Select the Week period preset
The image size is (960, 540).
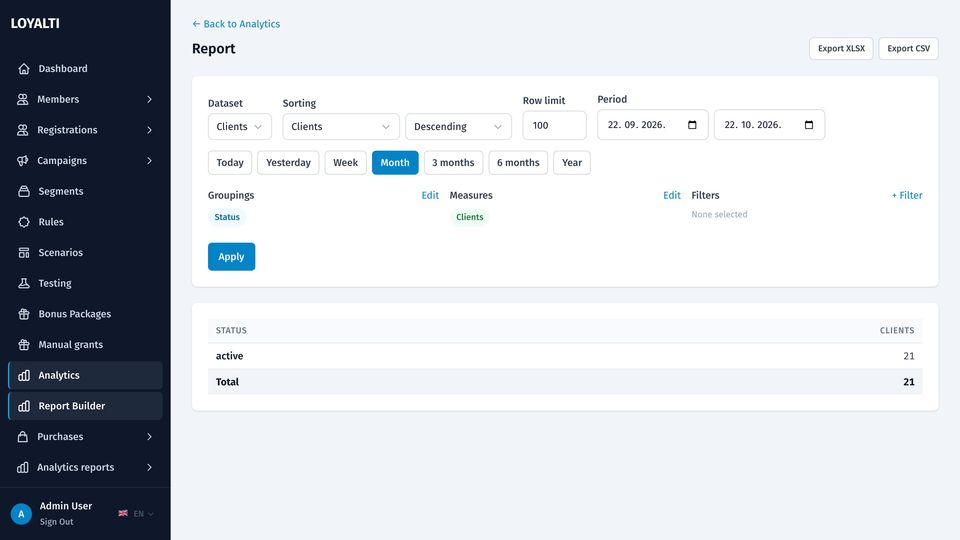coord(345,163)
